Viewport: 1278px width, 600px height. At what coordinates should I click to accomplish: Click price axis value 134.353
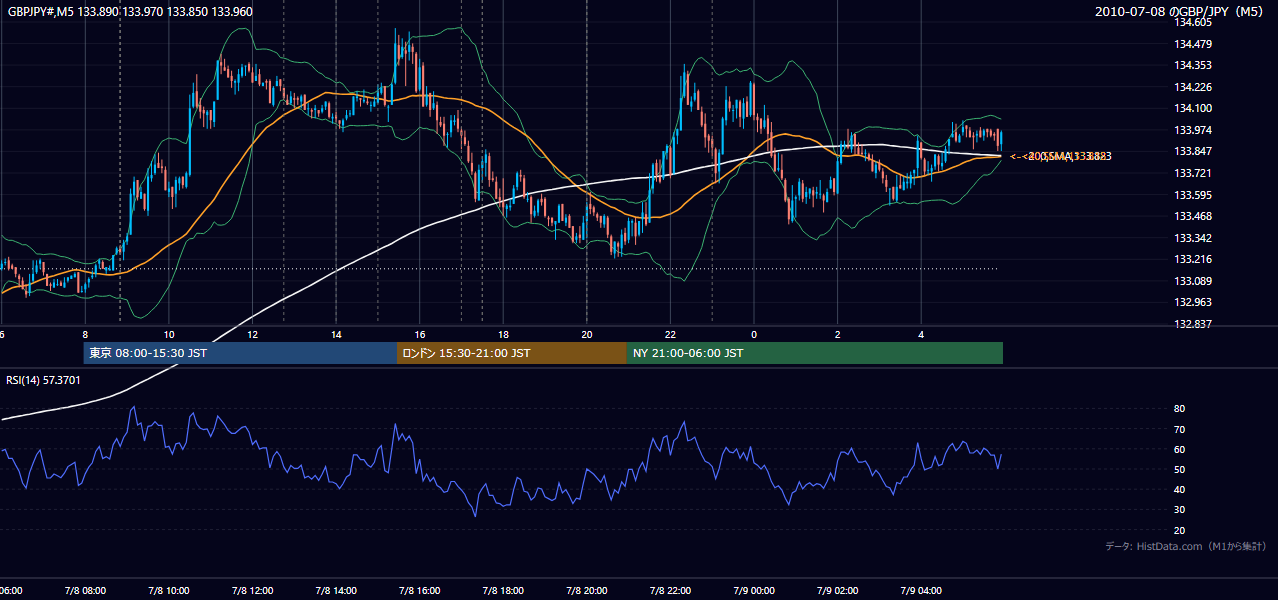click(x=1193, y=65)
